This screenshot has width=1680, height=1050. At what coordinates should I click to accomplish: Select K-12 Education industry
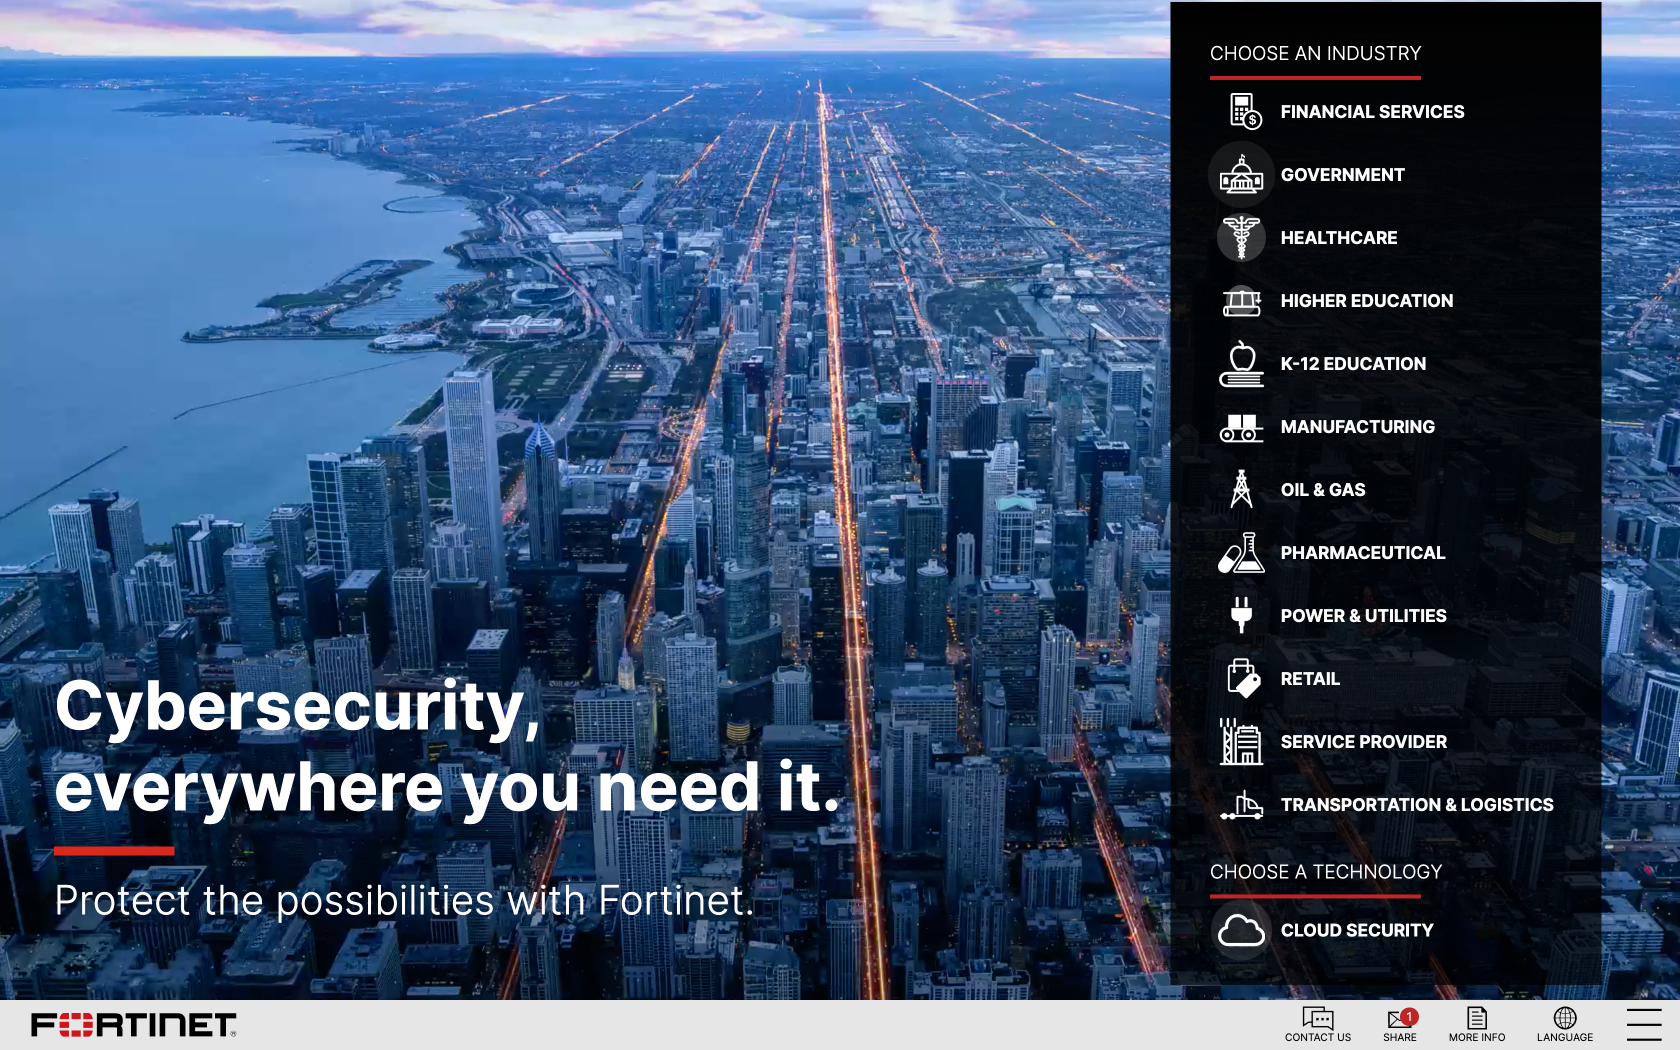1353,364
